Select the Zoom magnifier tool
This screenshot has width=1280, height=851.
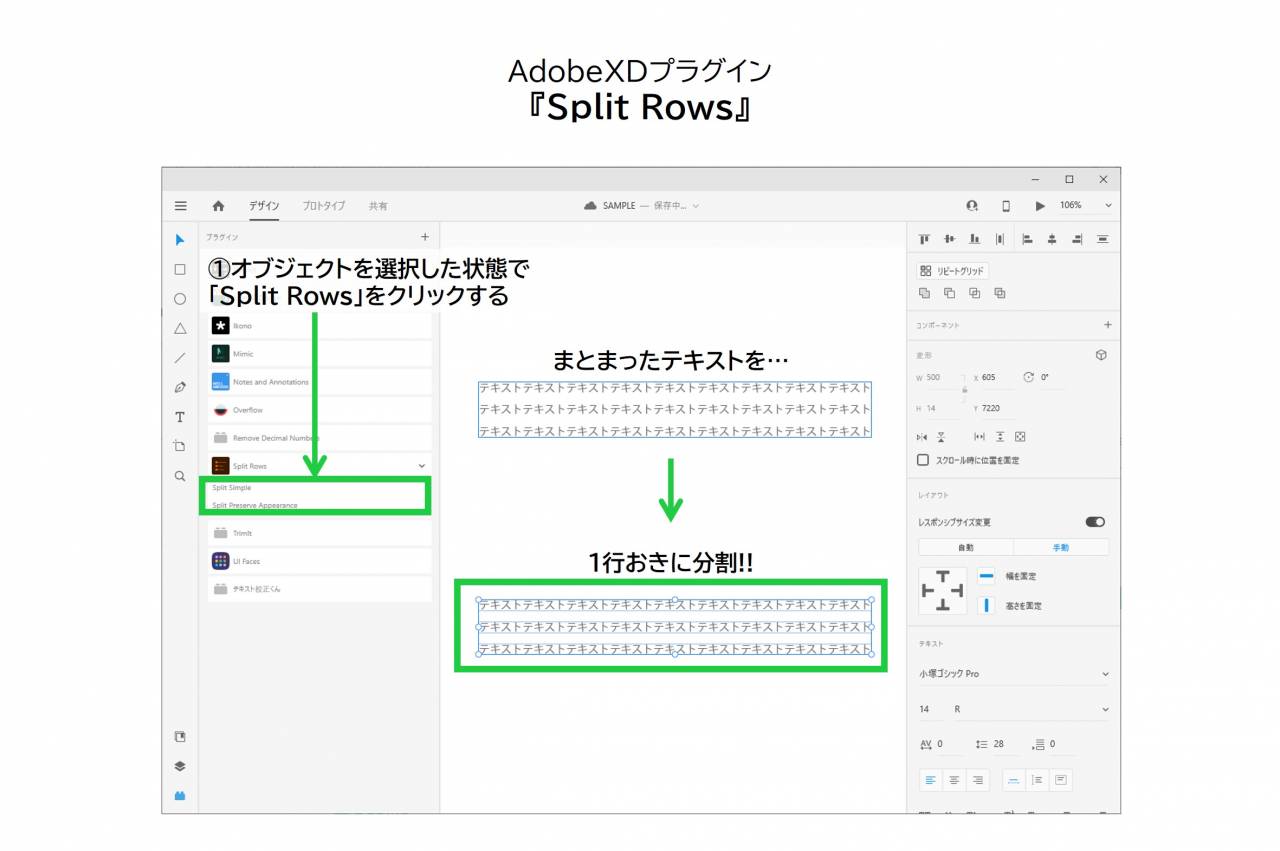[x=180, y=476]
